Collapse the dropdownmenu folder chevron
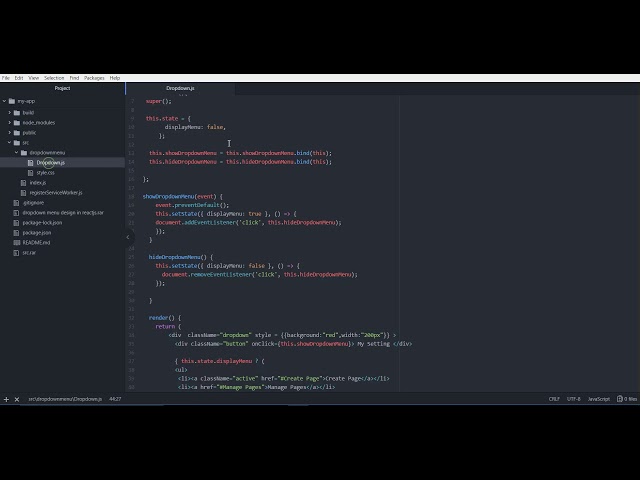The image size is (640, 480). tap(17, 153)
